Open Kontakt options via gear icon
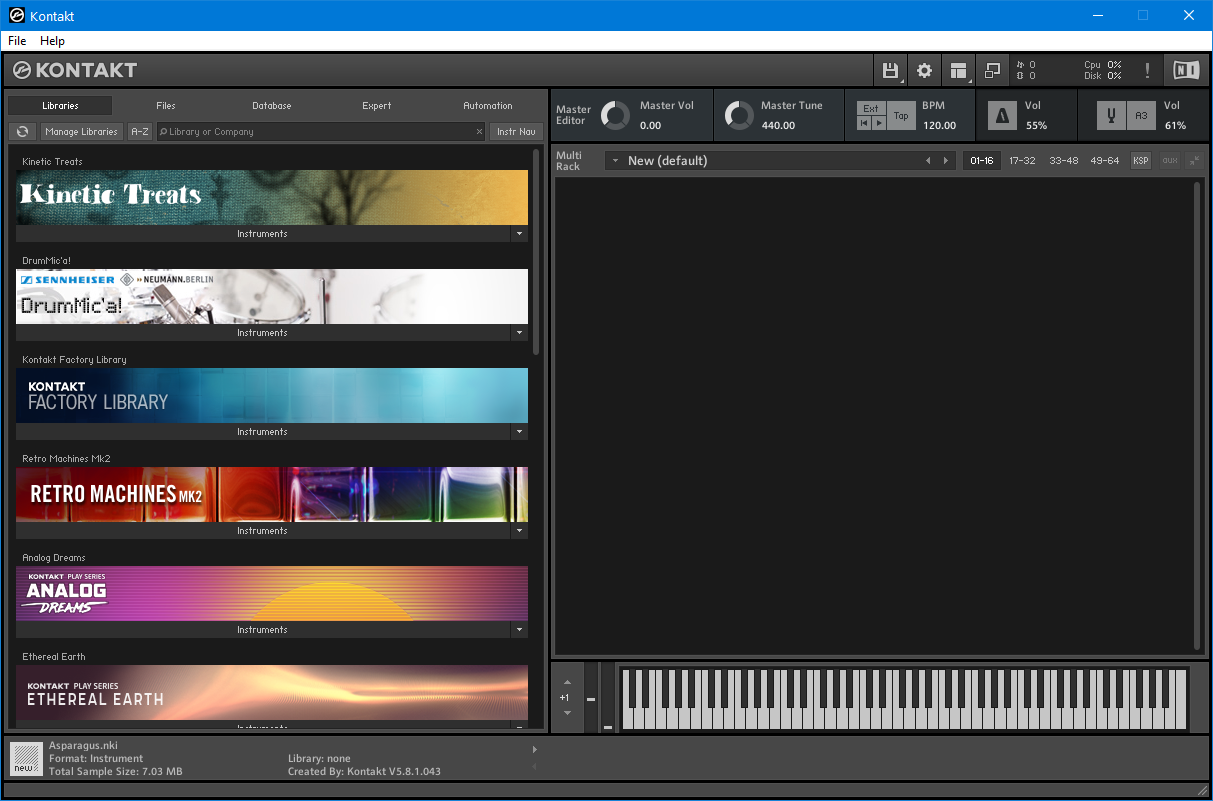Screen dimensions: 1213x801 (924, 70)
